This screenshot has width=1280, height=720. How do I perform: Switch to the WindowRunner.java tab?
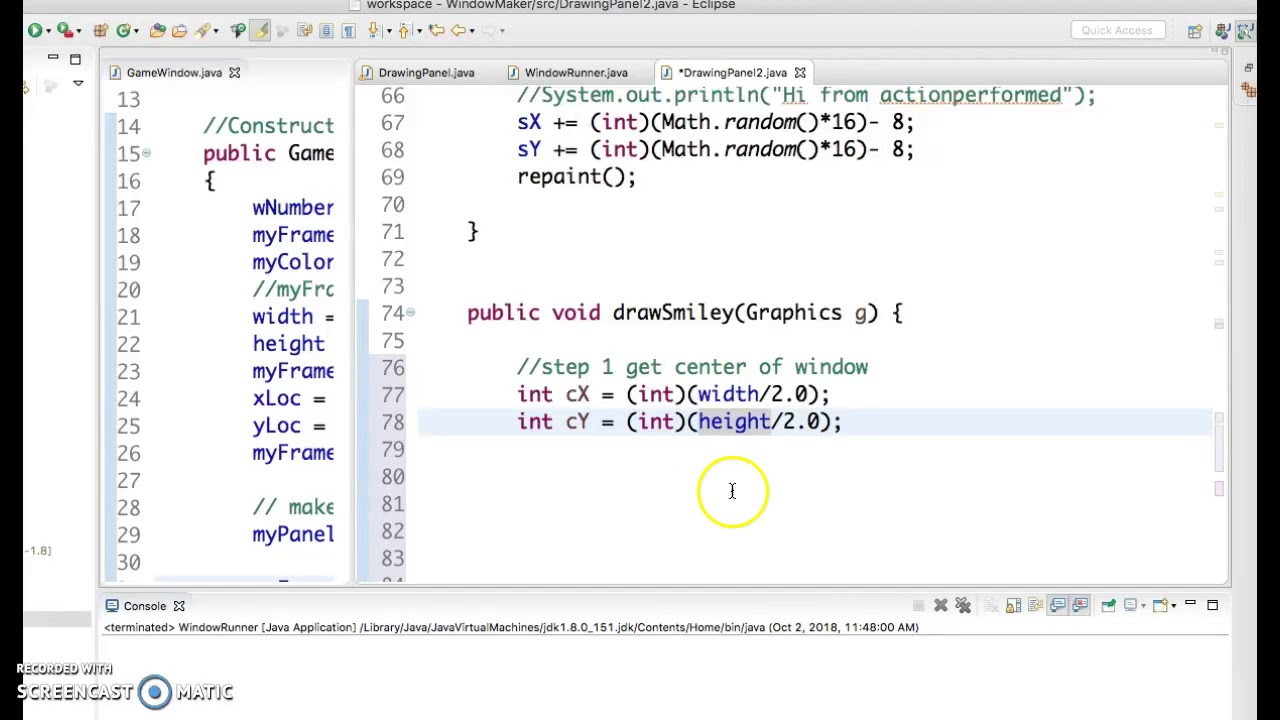tap(576, 72)
